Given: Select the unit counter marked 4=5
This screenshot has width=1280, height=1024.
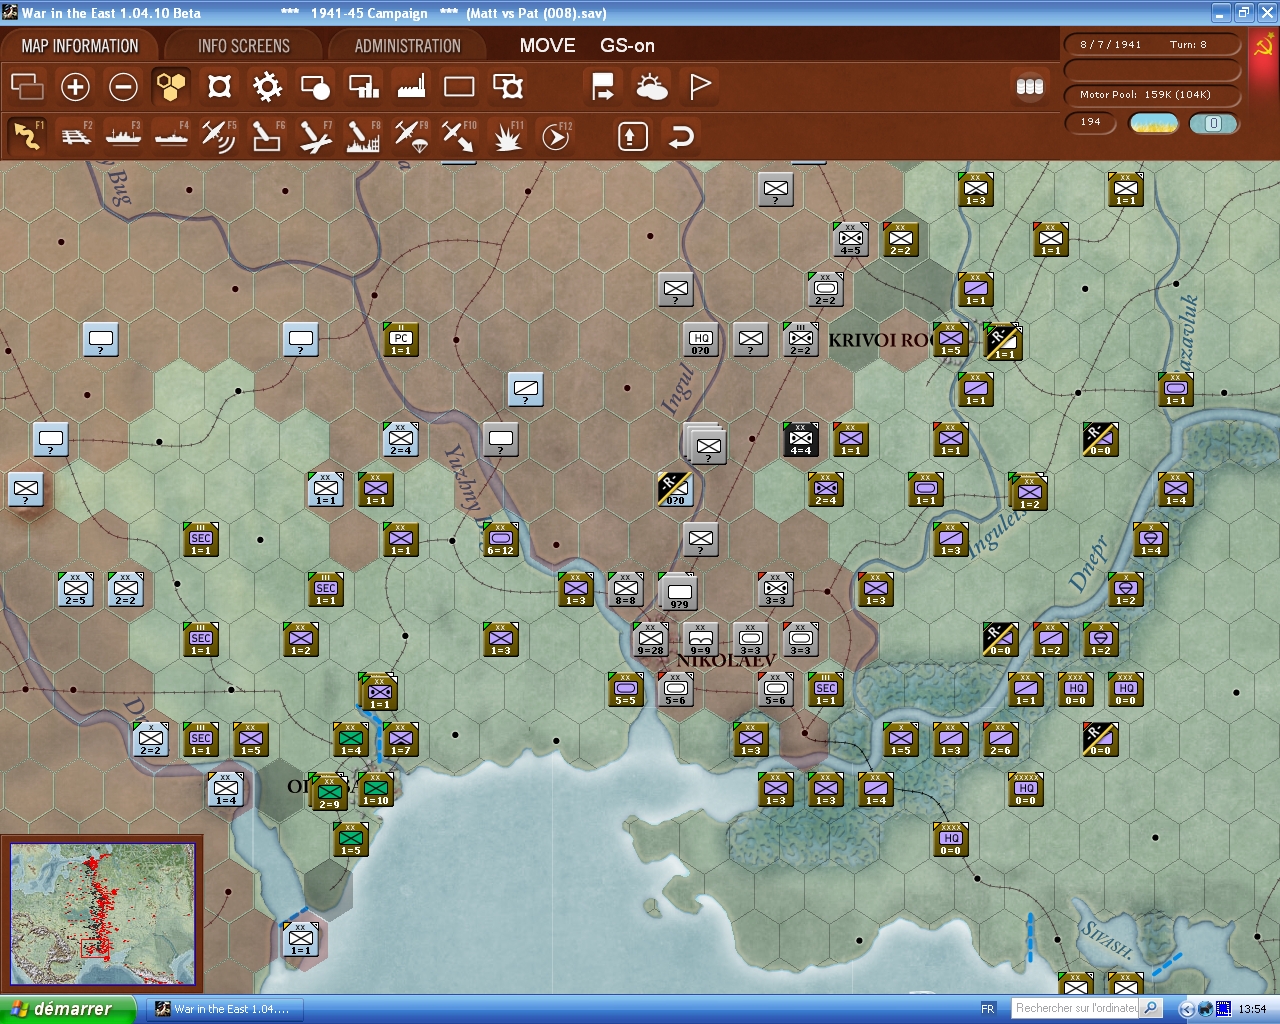Looking at the screenshot, I should (x=851, y=239).
